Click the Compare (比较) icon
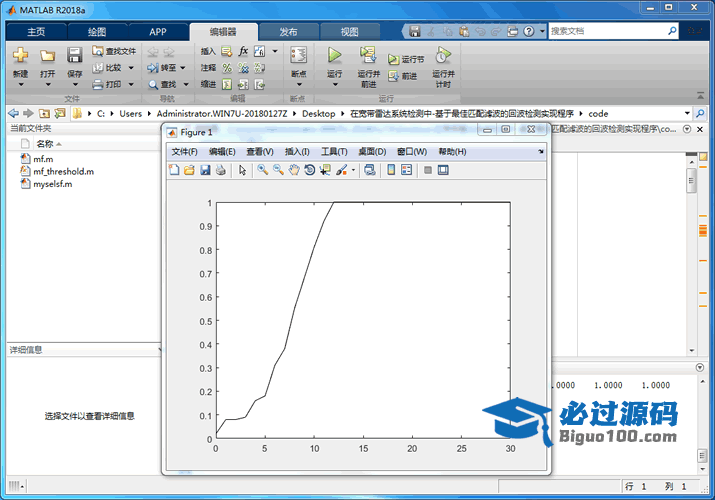Image resolution: width=715 pixels, height=500 pixels. (x=98, y=68)
